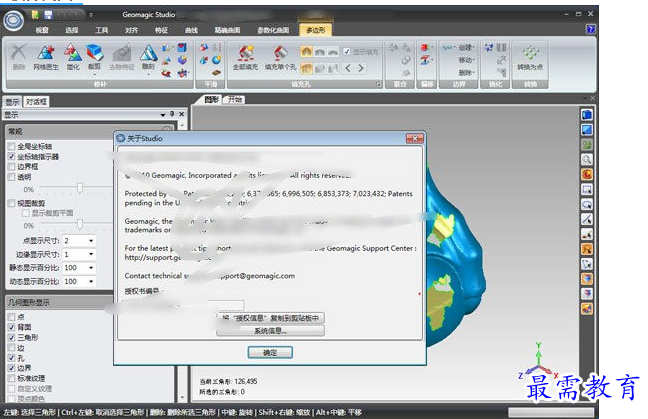The height and width of the screenshot is (419, 648).
Task: Switch to the 对齐 ribbon tab
Action: click(131, 30)
